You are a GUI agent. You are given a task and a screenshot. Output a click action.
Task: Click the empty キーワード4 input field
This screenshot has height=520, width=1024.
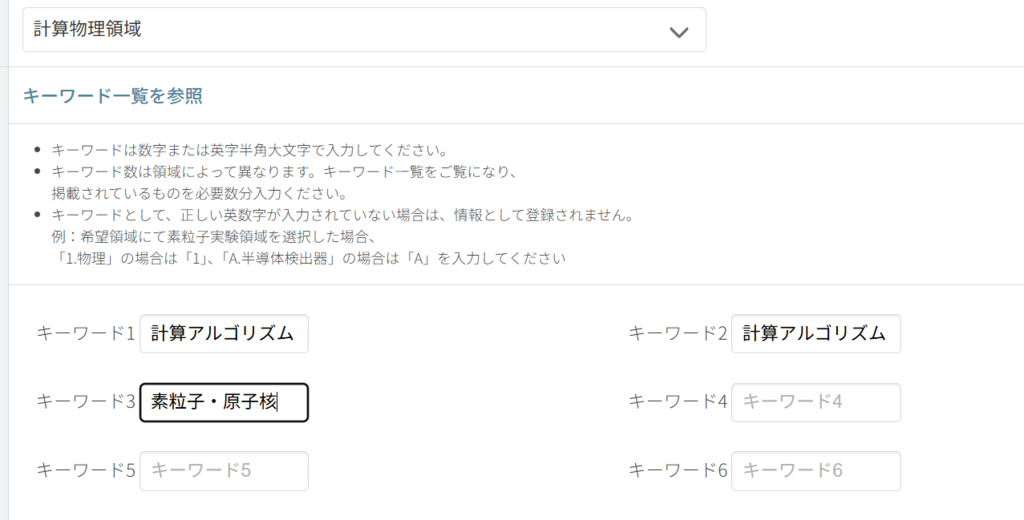coord(816,402)
